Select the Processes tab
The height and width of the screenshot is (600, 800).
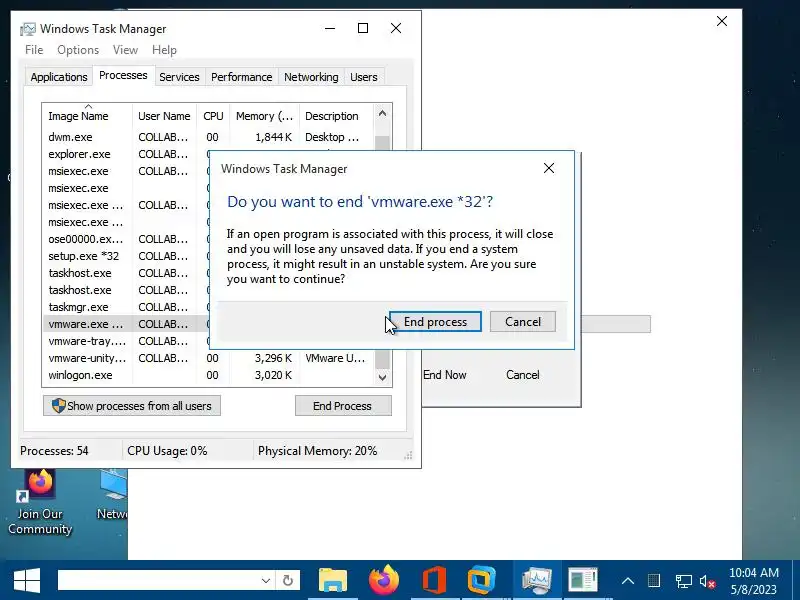click(x=123, y=76)
